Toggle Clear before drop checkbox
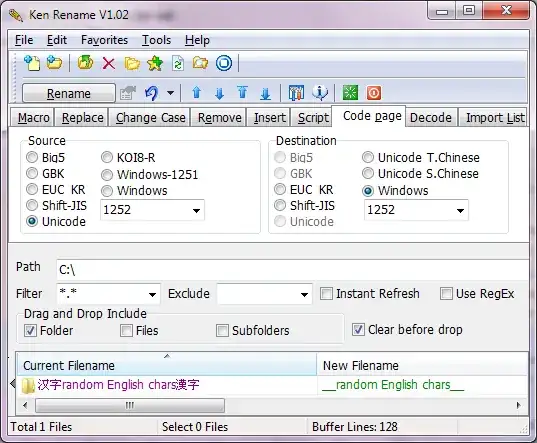This screenshot has width=537, height=443. 358,329
